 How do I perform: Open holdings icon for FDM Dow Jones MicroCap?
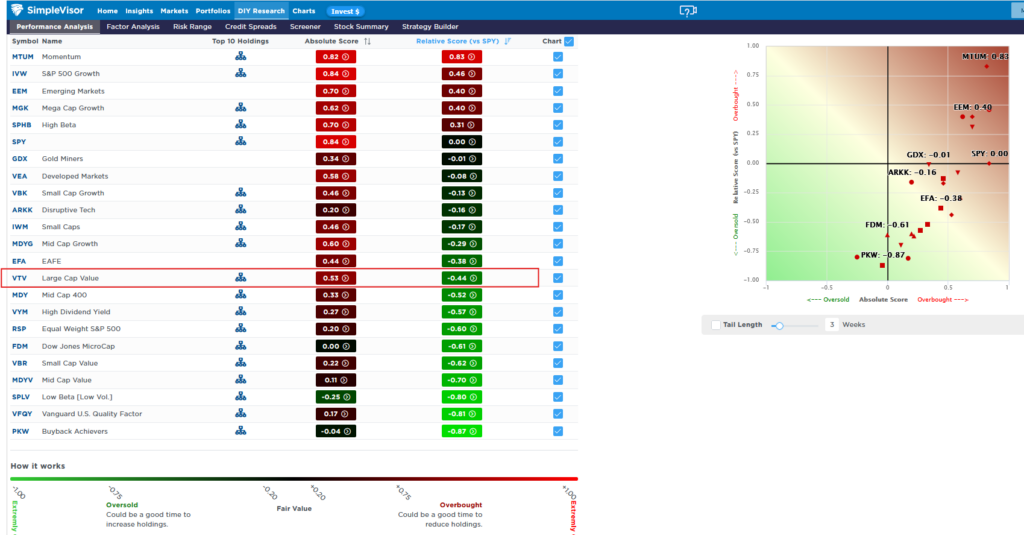coord(240,346)
